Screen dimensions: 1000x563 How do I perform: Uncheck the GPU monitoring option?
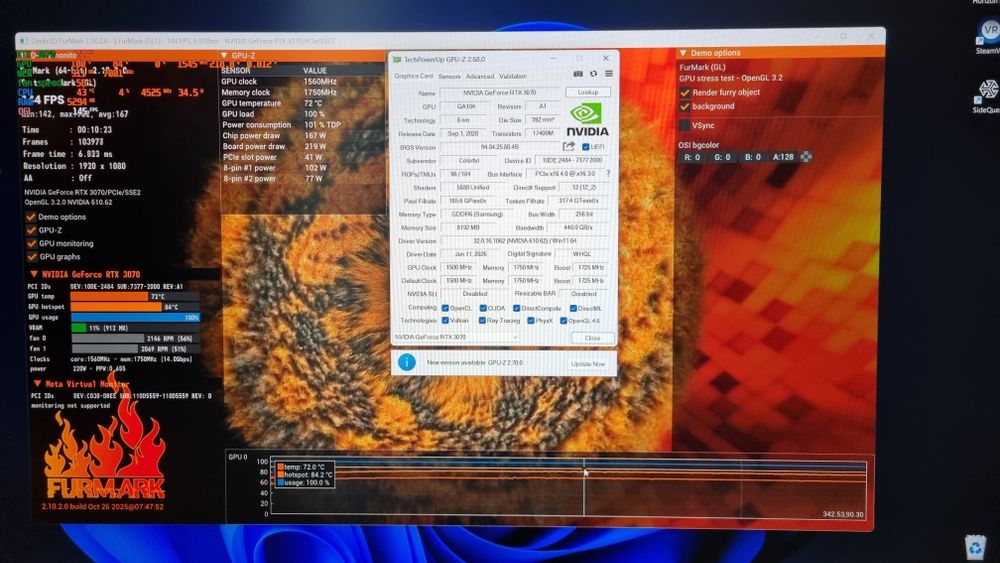click(x=31, y=244)
